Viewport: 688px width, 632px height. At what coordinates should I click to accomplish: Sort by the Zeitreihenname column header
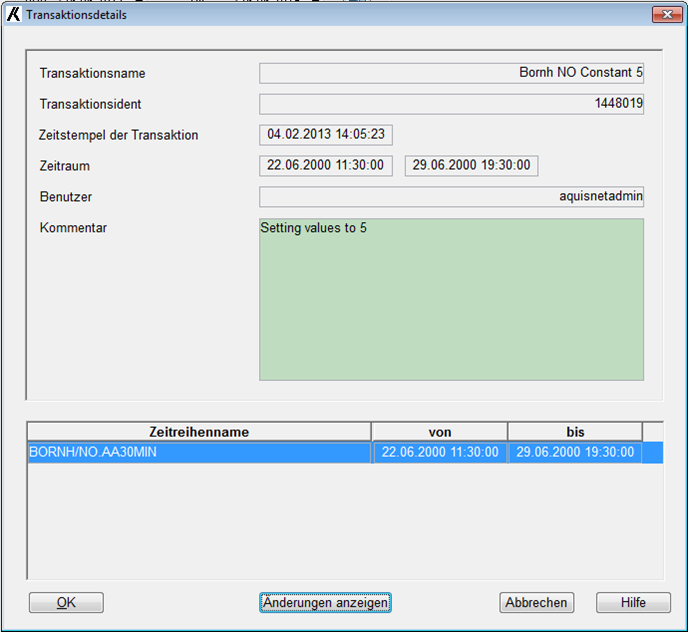click(198, 432)
